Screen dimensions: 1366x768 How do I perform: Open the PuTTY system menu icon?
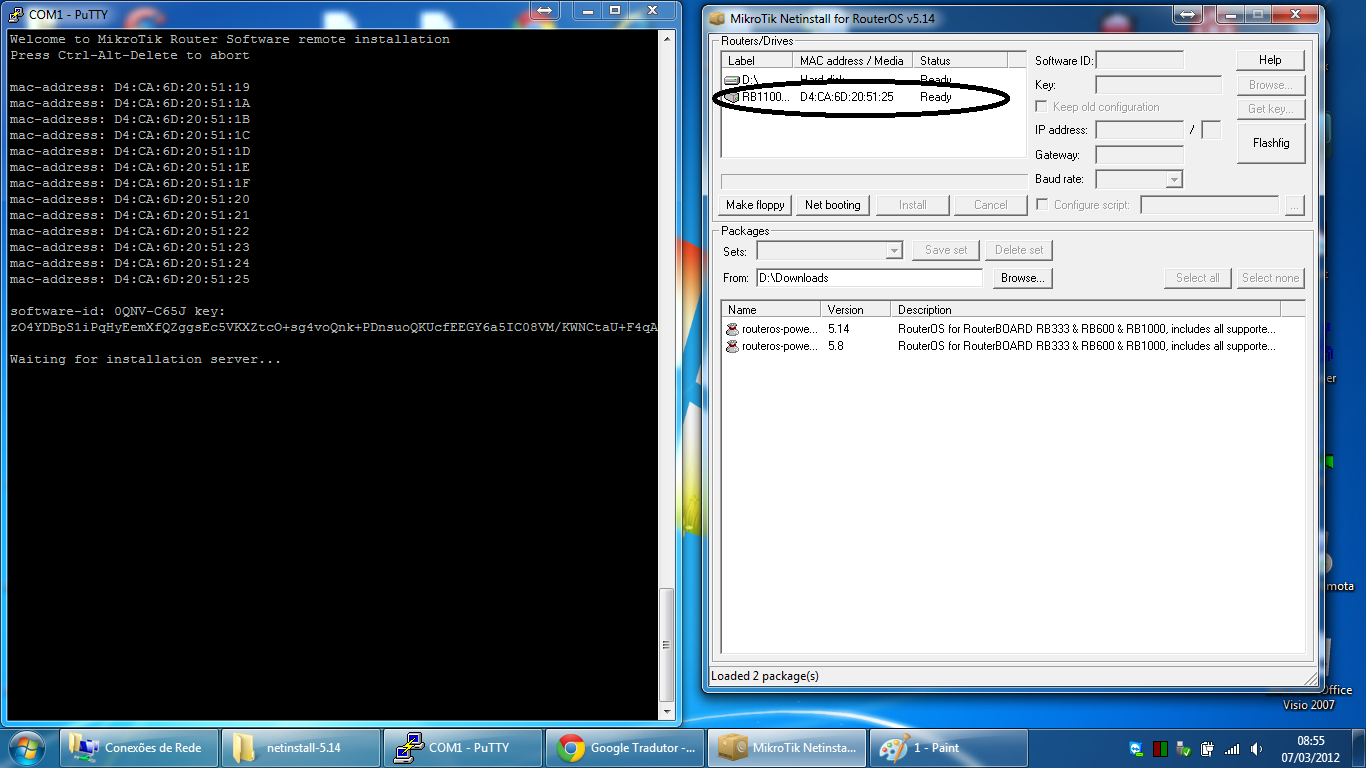click(15, 15)
